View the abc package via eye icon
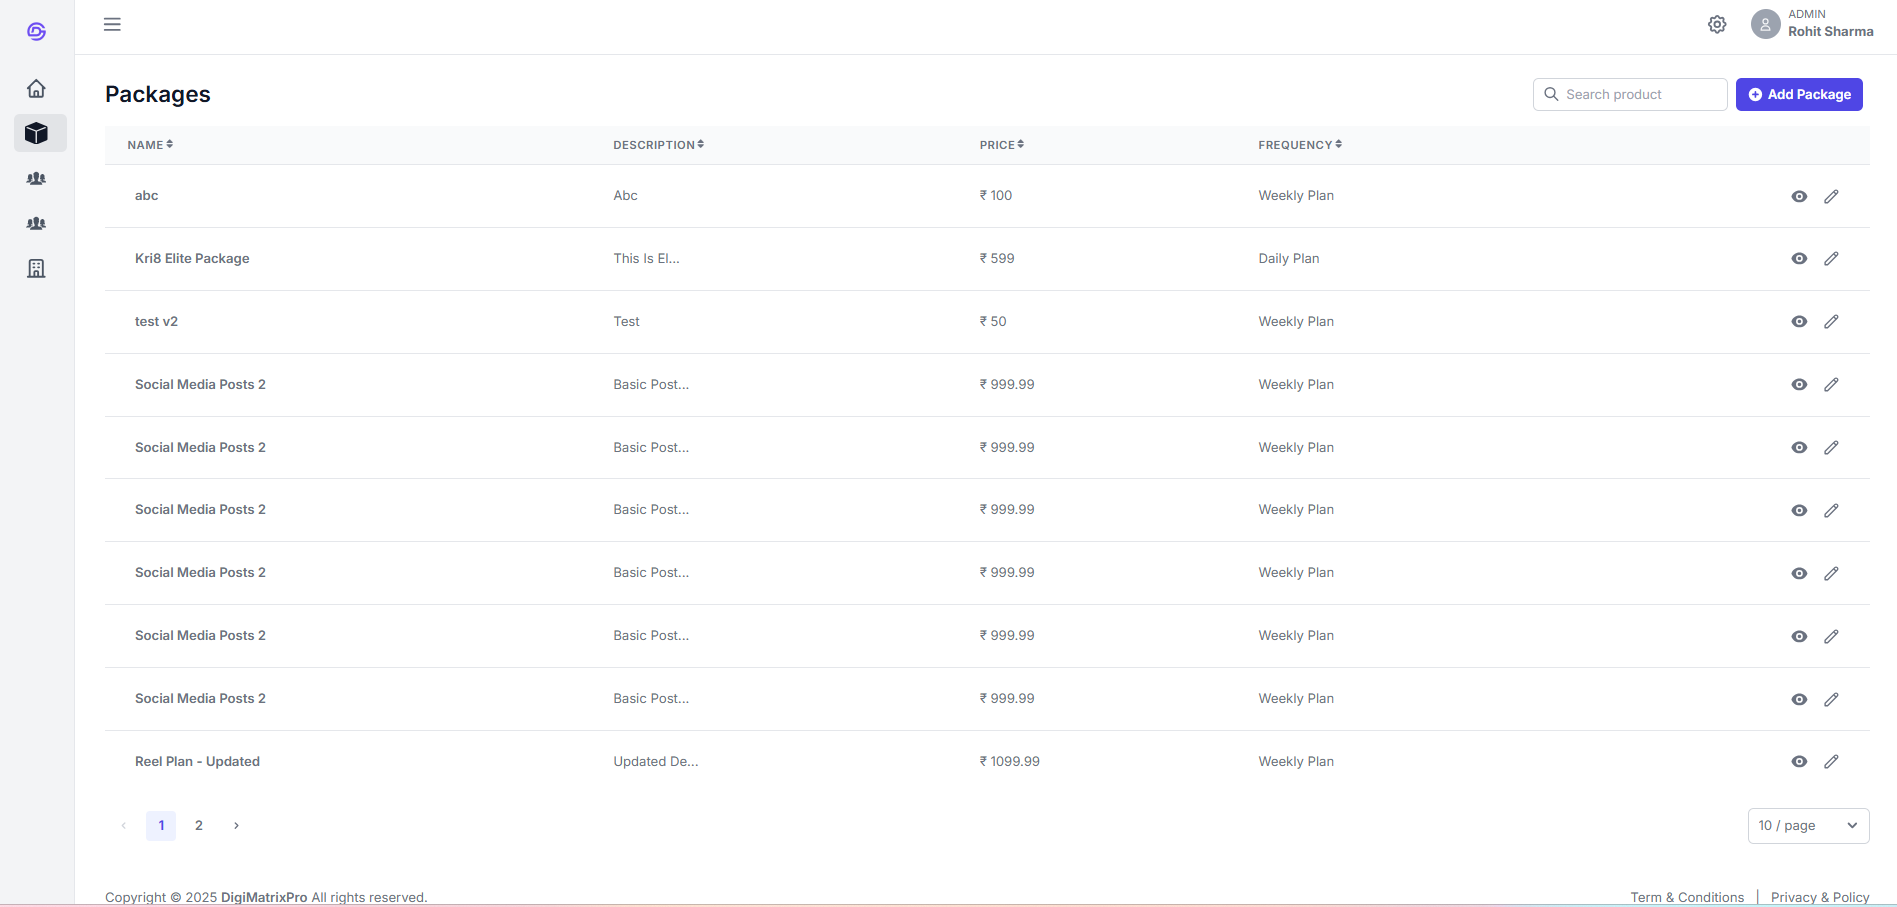The image size is (1897, 907). click(1799, 197)
